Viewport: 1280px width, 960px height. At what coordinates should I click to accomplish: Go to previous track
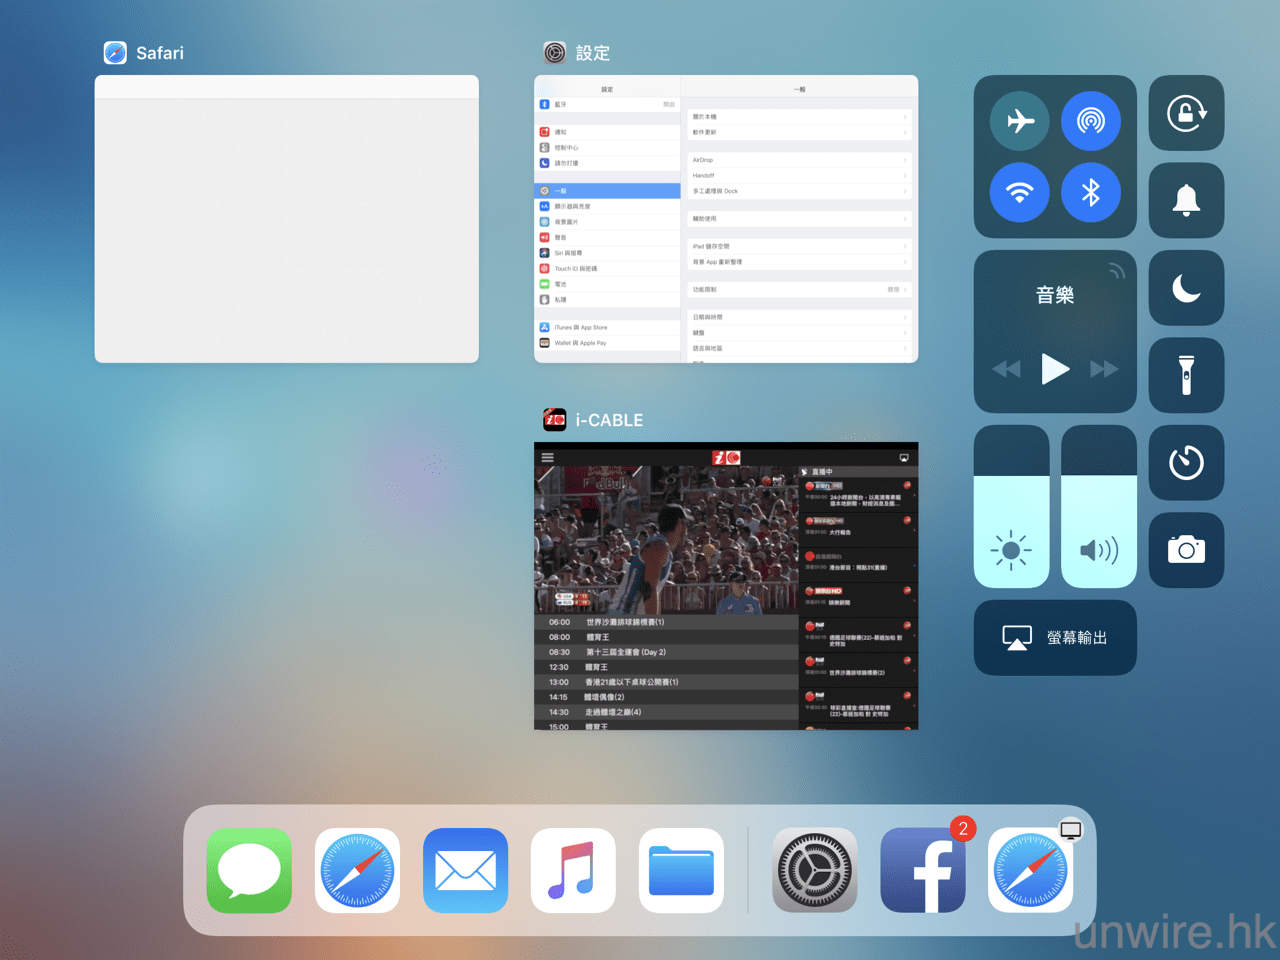[x=1006, y=369]
